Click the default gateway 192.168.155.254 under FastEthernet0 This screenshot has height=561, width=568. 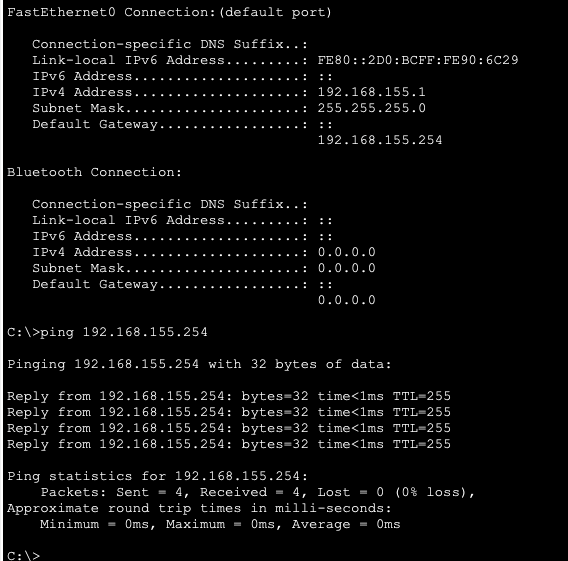tap(380, 140)
